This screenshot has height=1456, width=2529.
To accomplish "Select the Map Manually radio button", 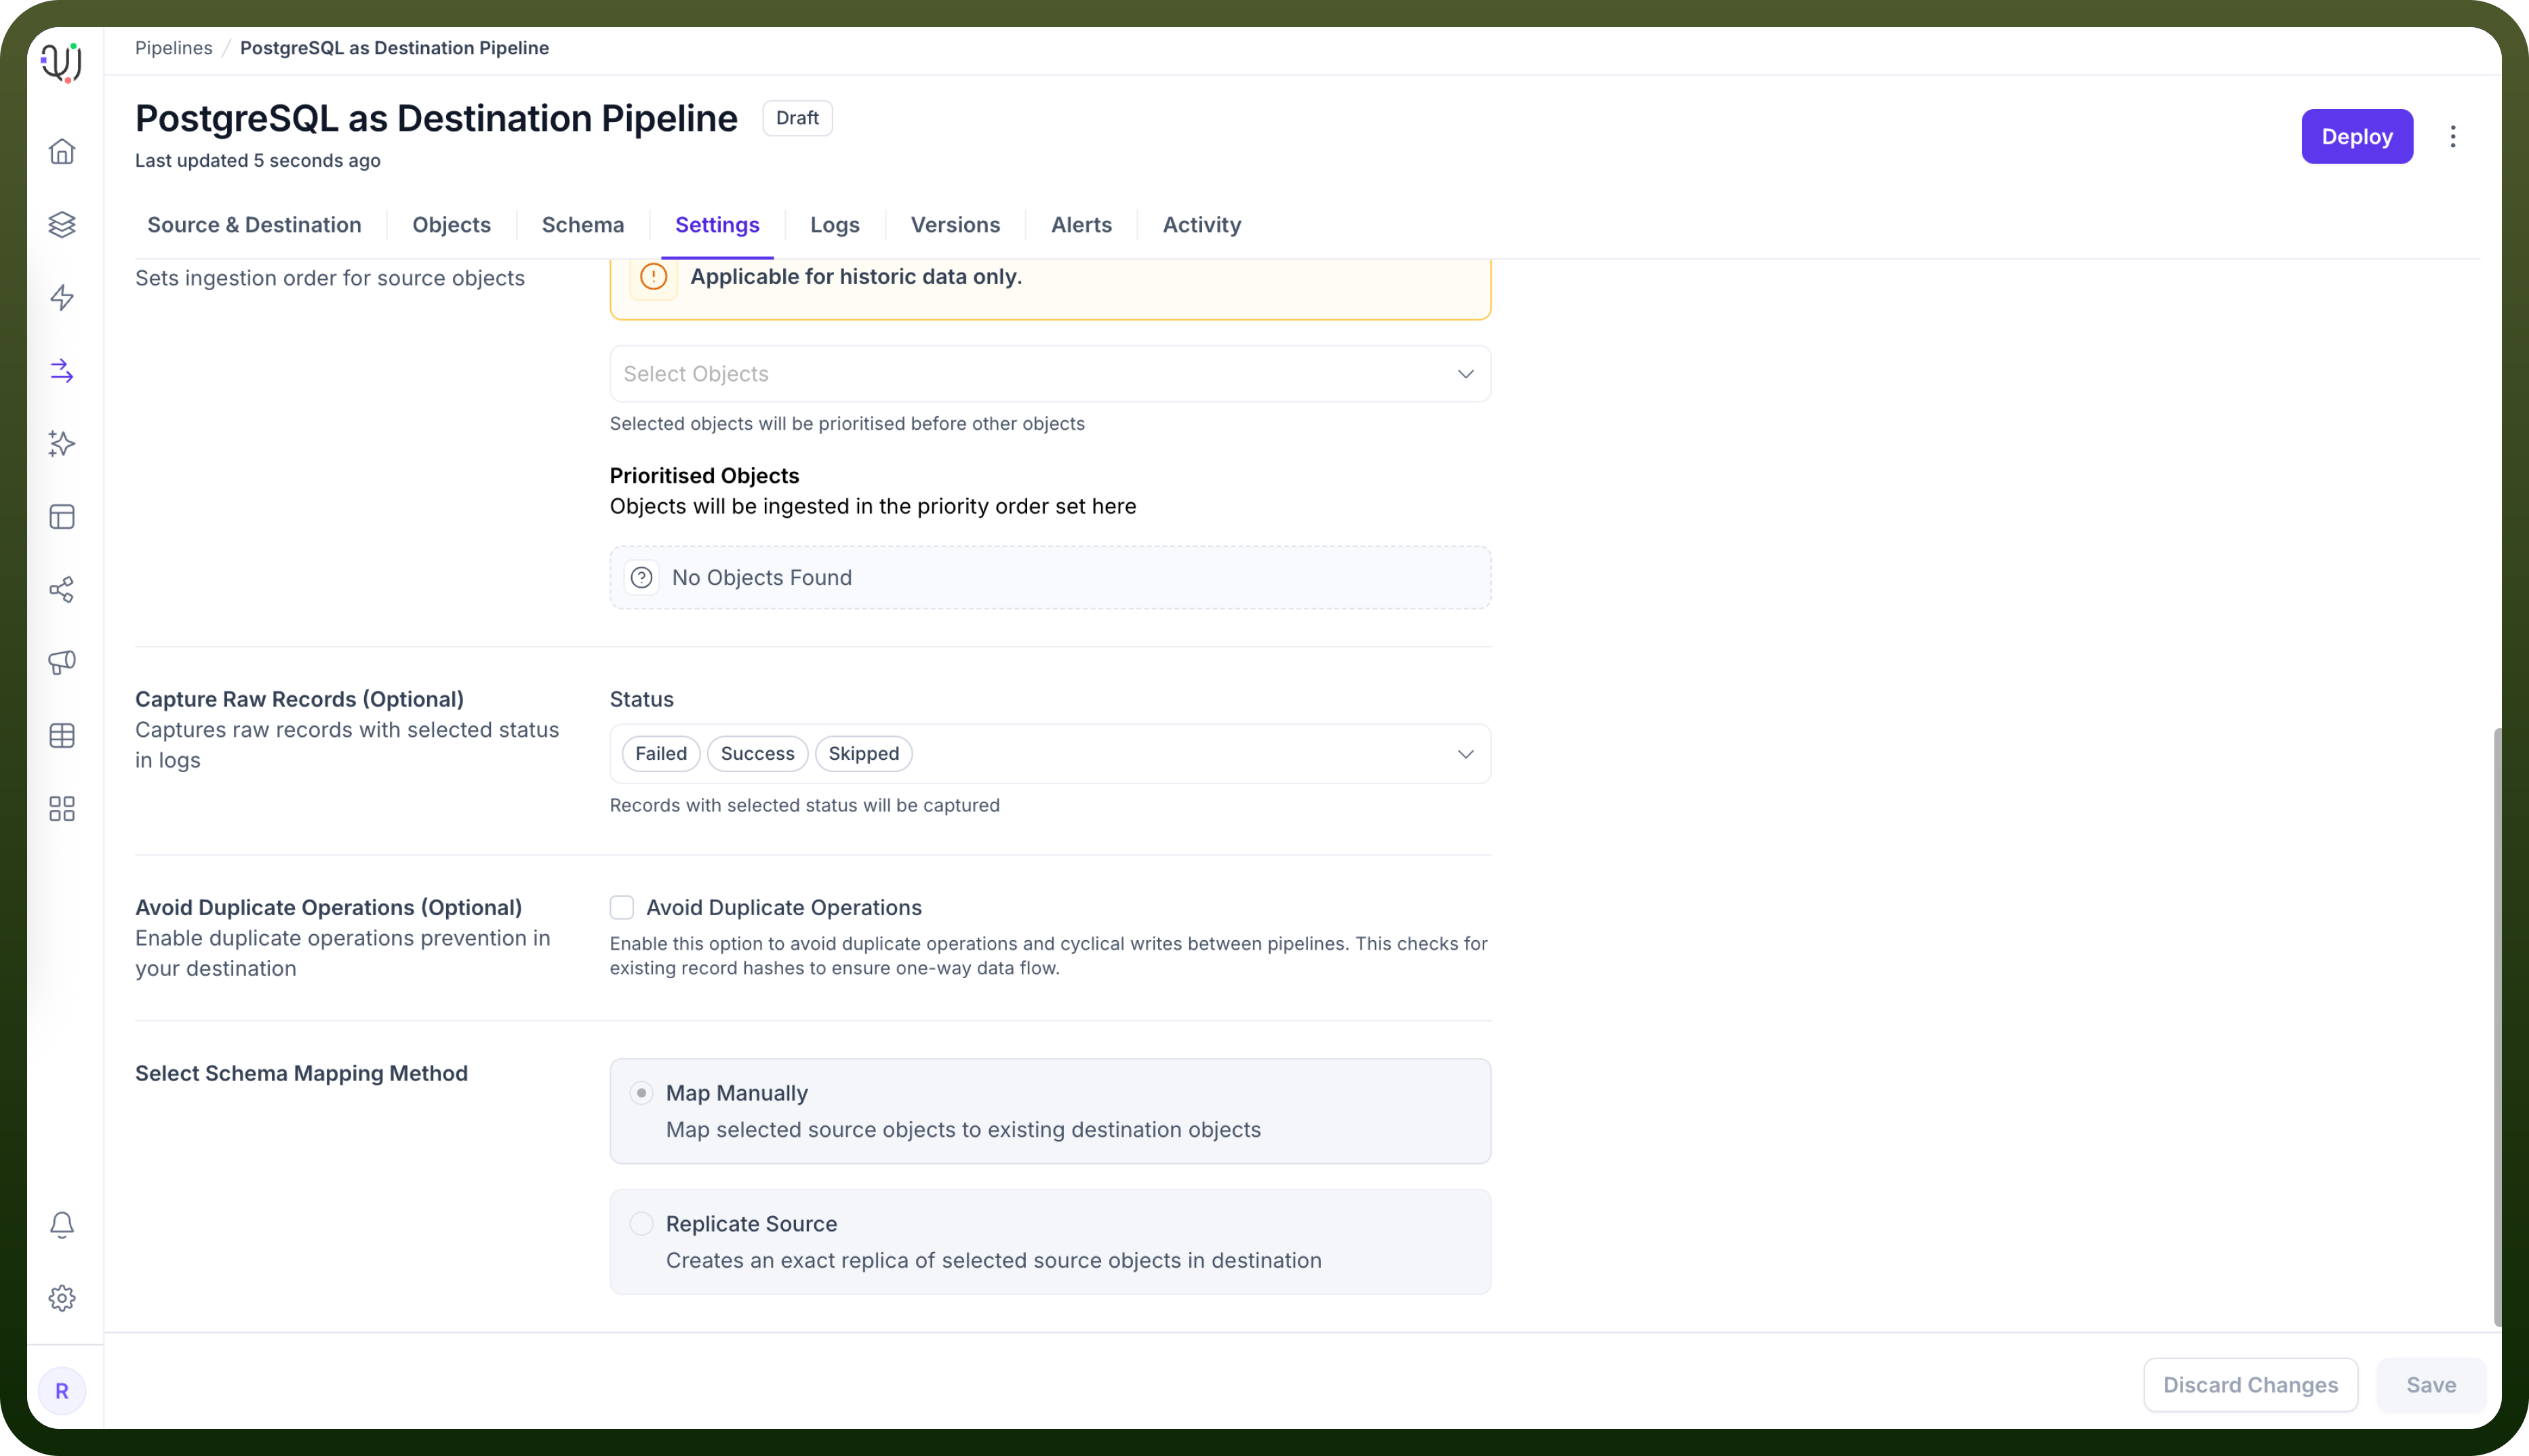I will 642,1093.
